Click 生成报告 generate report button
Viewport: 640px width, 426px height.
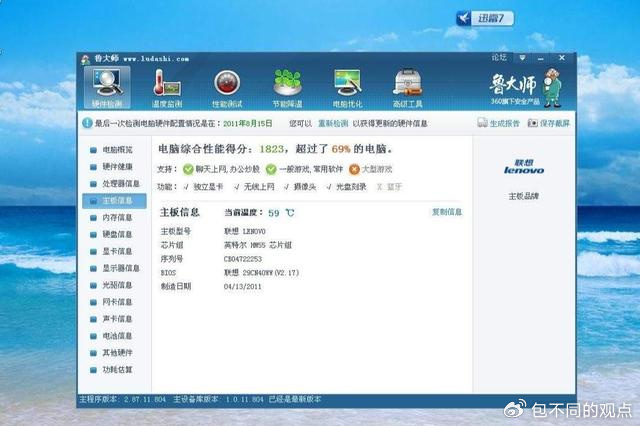(x=499, y=123)
